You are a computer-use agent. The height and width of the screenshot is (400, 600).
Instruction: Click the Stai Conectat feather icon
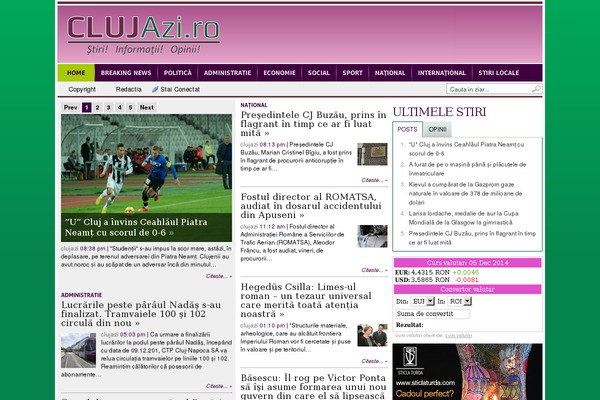click(155, 89)
